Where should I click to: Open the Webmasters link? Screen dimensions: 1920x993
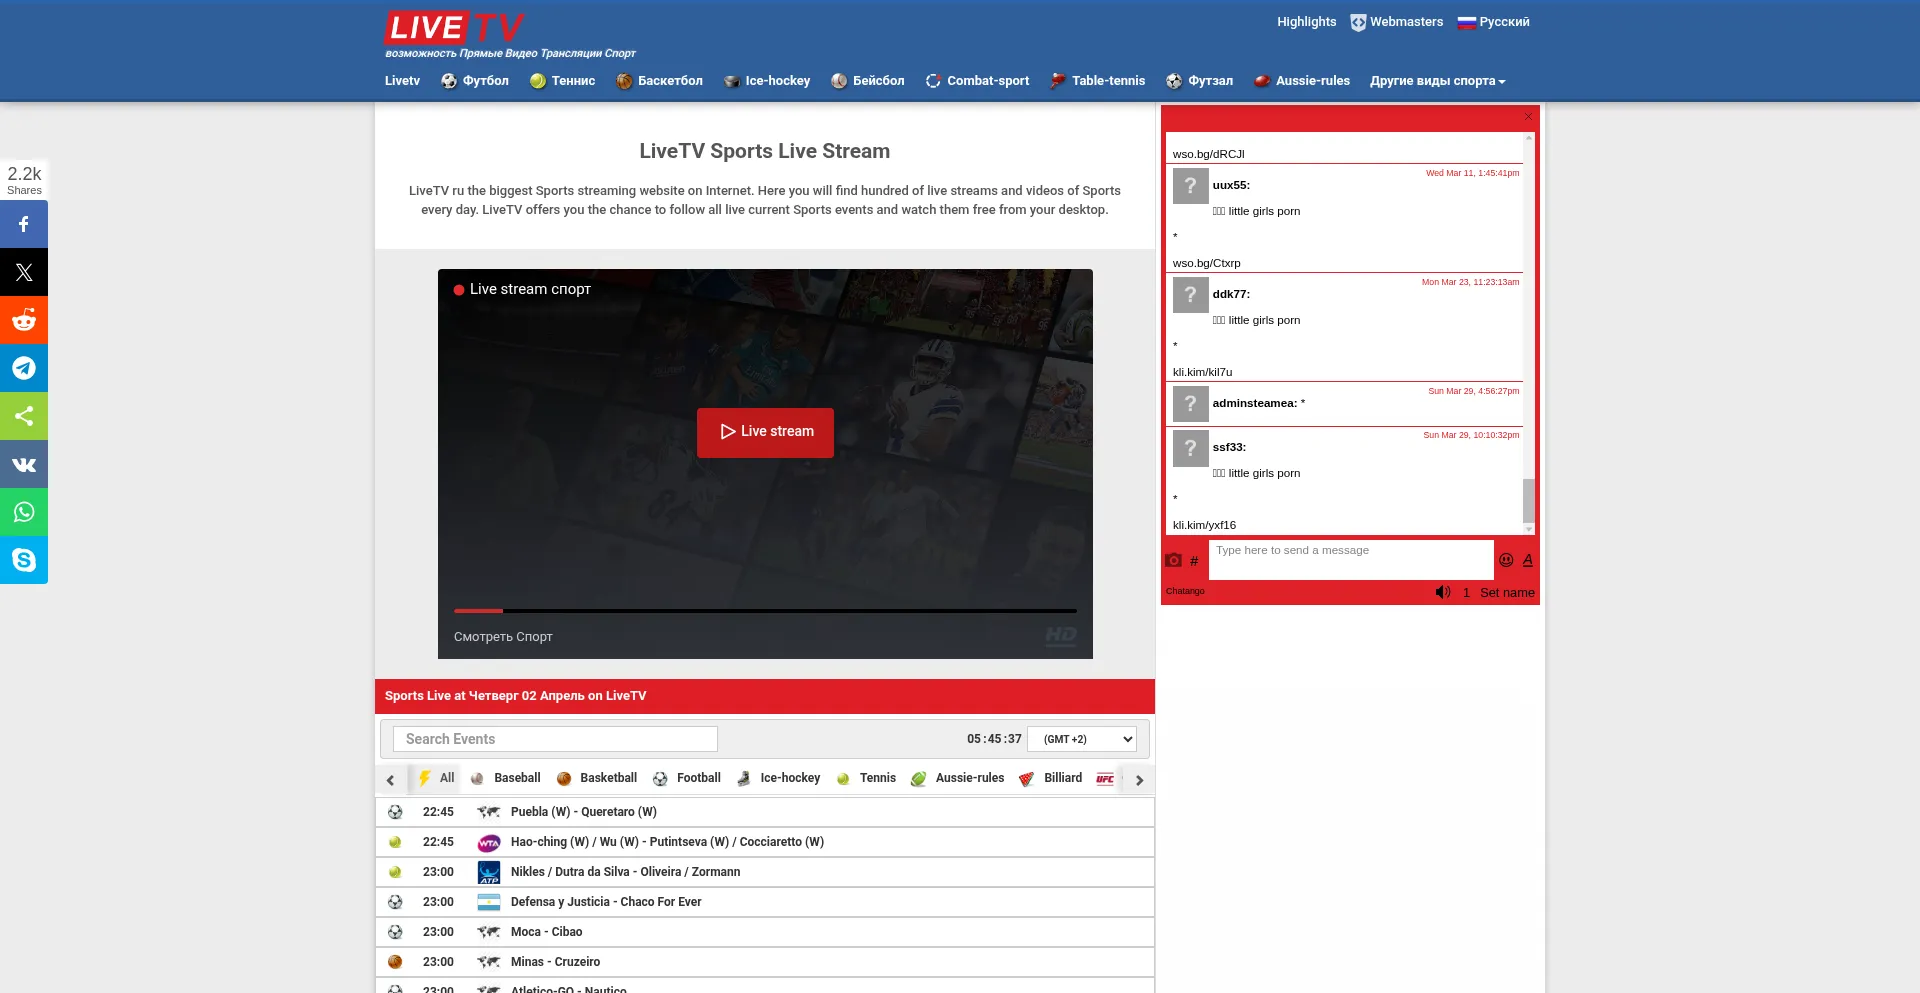[x=1397, y=22]
